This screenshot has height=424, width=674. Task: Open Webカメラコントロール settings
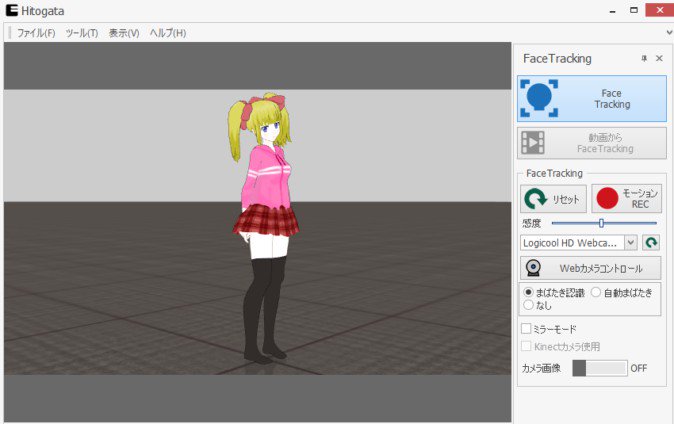click(x=591, y=268)
